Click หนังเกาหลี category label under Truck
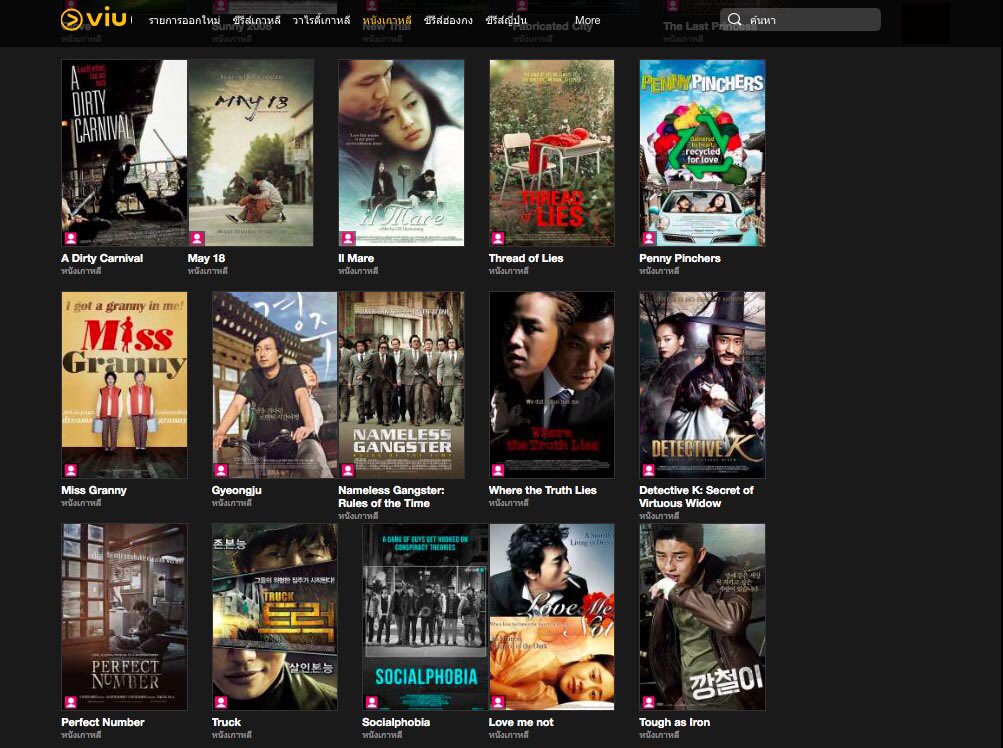Screen dimensions: 1003x748 (x=232, y=735)
